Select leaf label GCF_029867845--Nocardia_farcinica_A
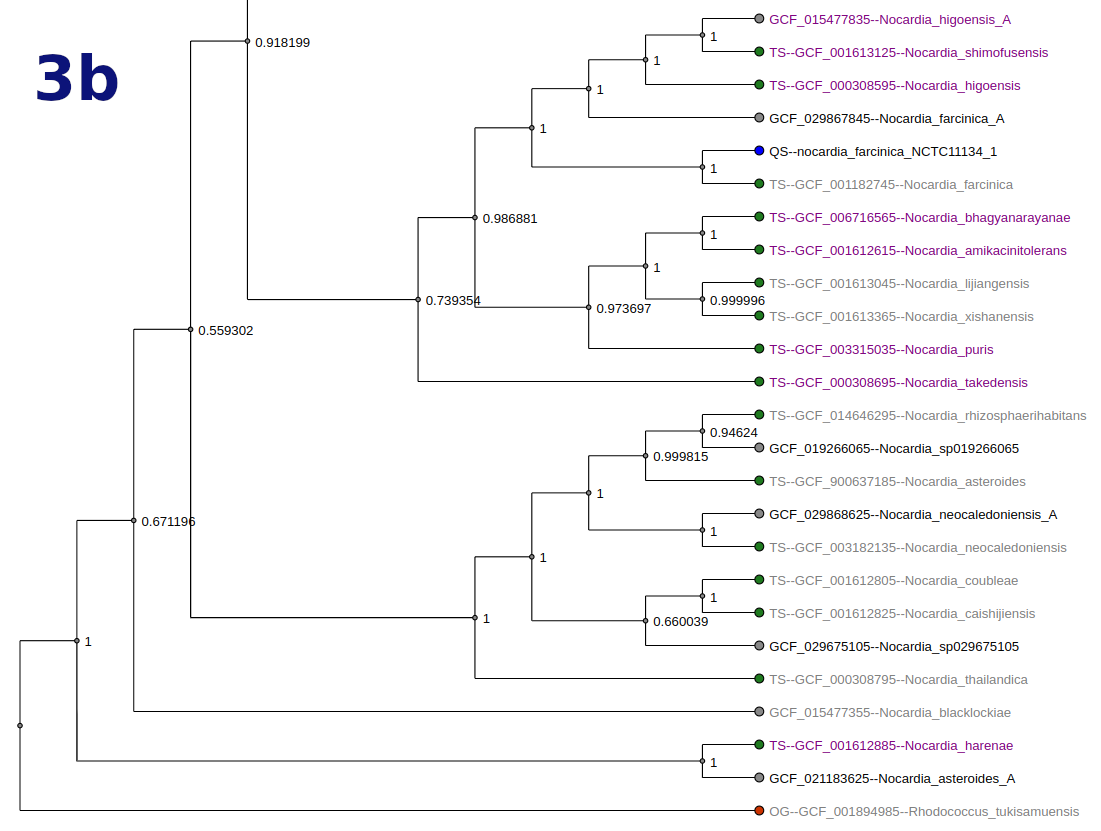 click(887, 119)
